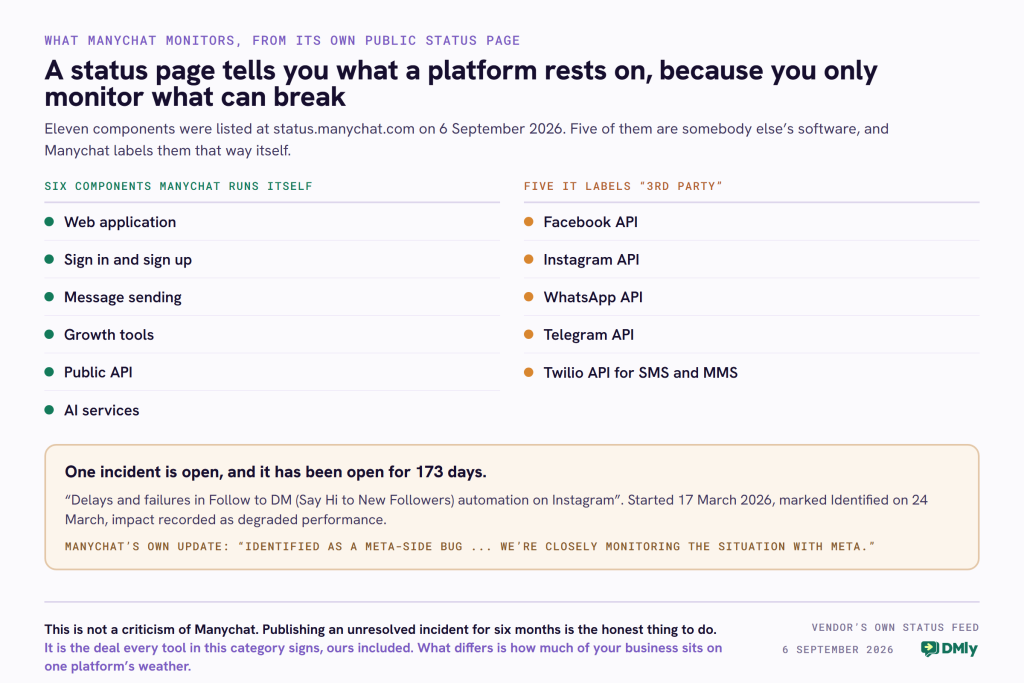Click green dot beside Web application
Image resolution: width=1024 pixels, height=683 pixels.
[49, 222]
